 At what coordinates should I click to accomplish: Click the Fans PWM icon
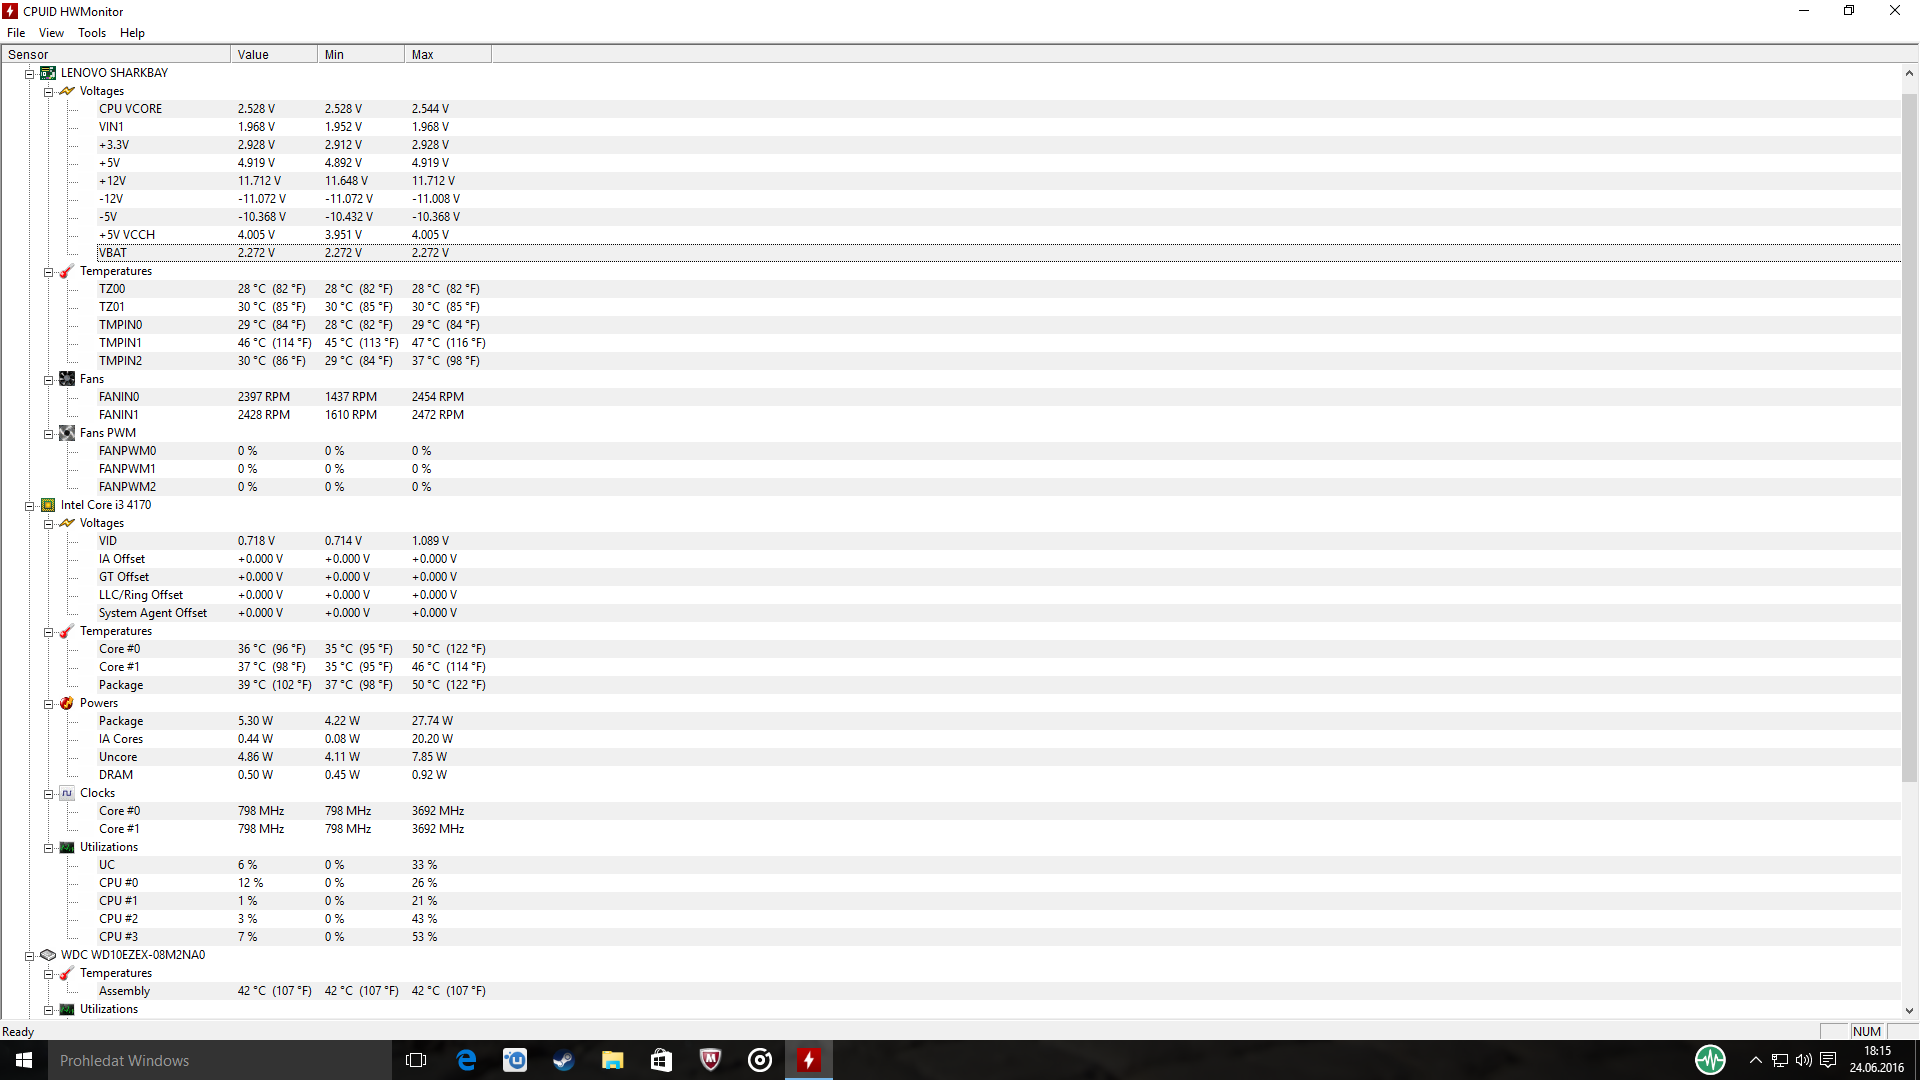67,433
